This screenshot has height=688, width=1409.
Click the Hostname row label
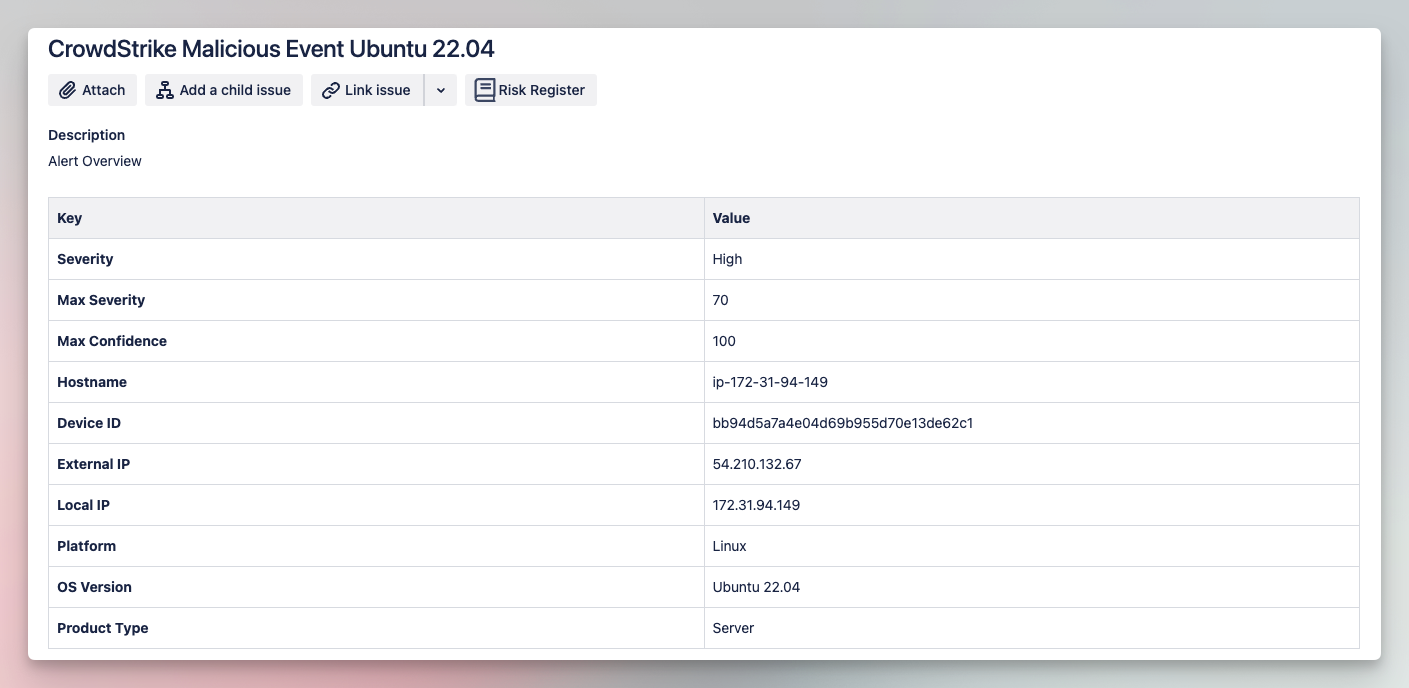[92, 382]
